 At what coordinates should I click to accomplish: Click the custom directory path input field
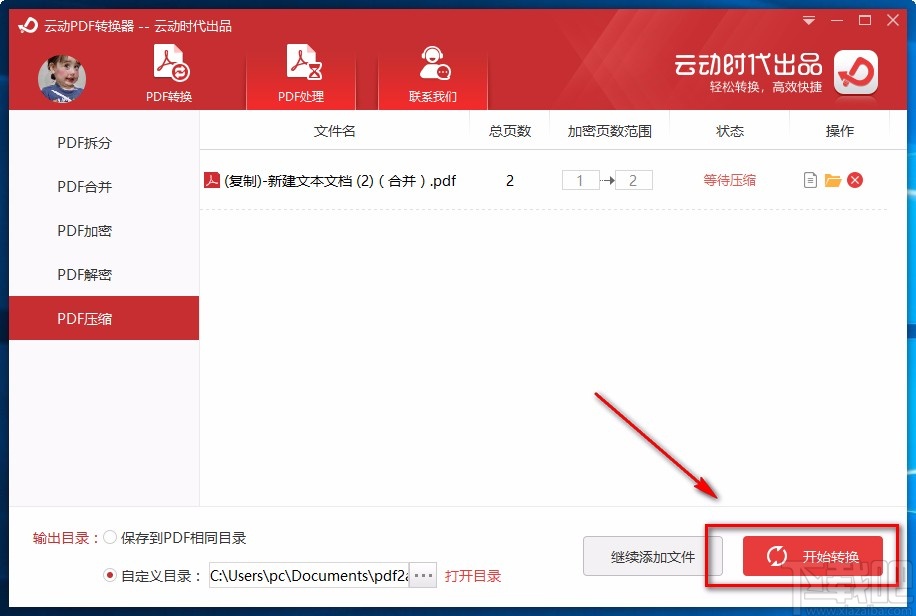click(310, 575)
